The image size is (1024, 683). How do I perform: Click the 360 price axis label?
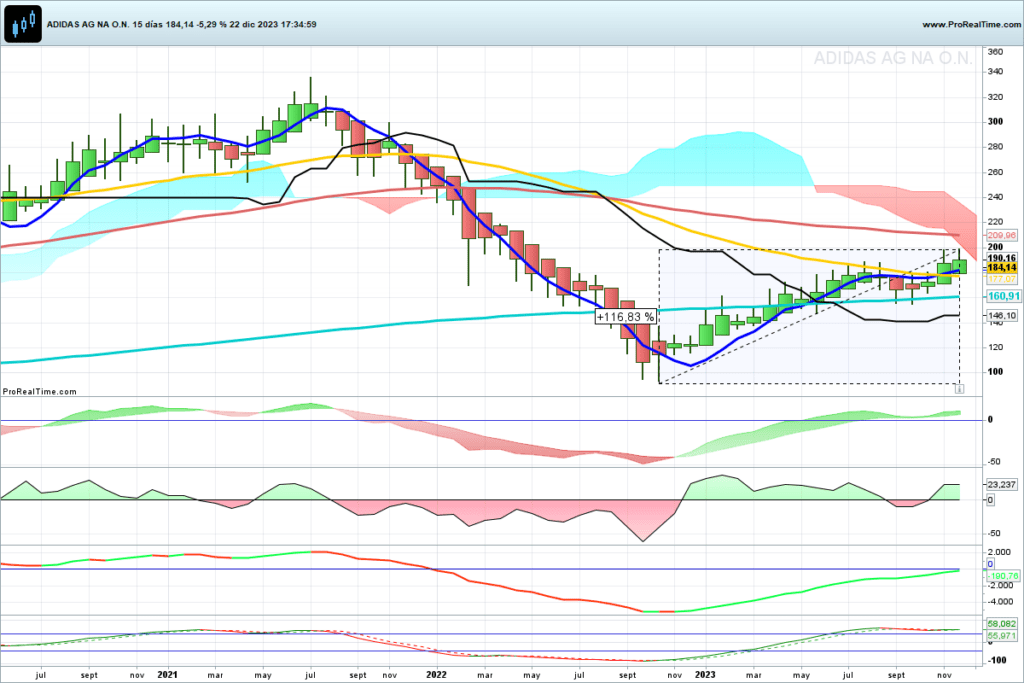[x=995, y=52]
